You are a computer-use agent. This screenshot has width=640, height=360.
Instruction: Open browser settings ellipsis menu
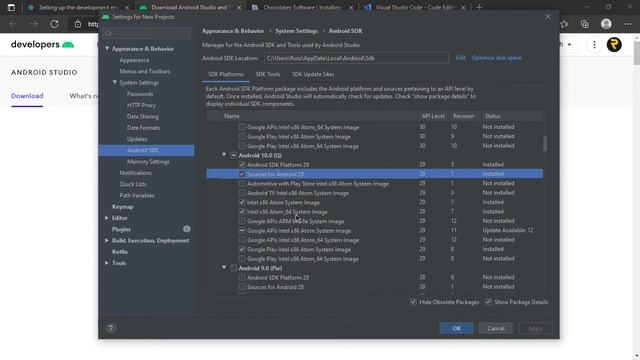(628, 24)
